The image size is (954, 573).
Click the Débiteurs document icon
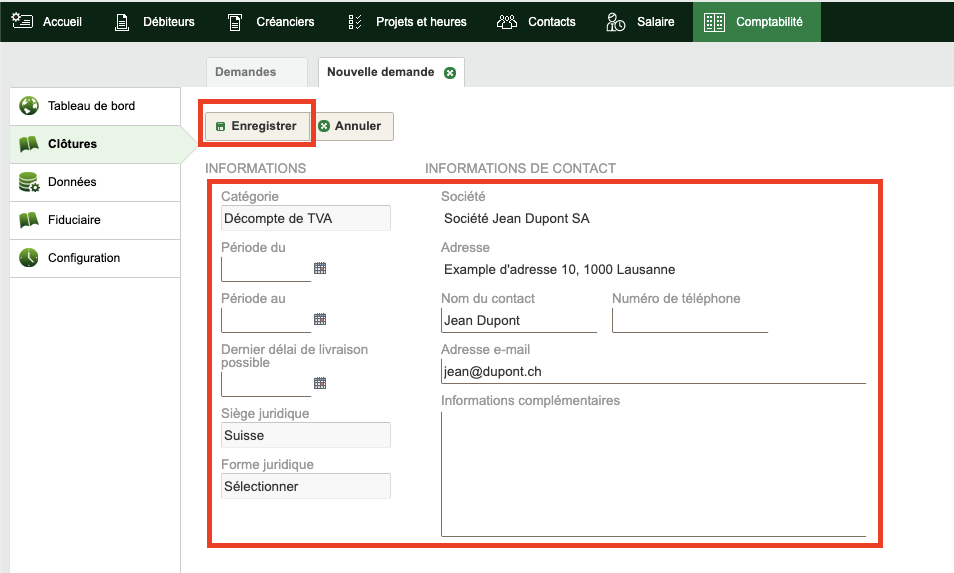(x=122, y=22)
